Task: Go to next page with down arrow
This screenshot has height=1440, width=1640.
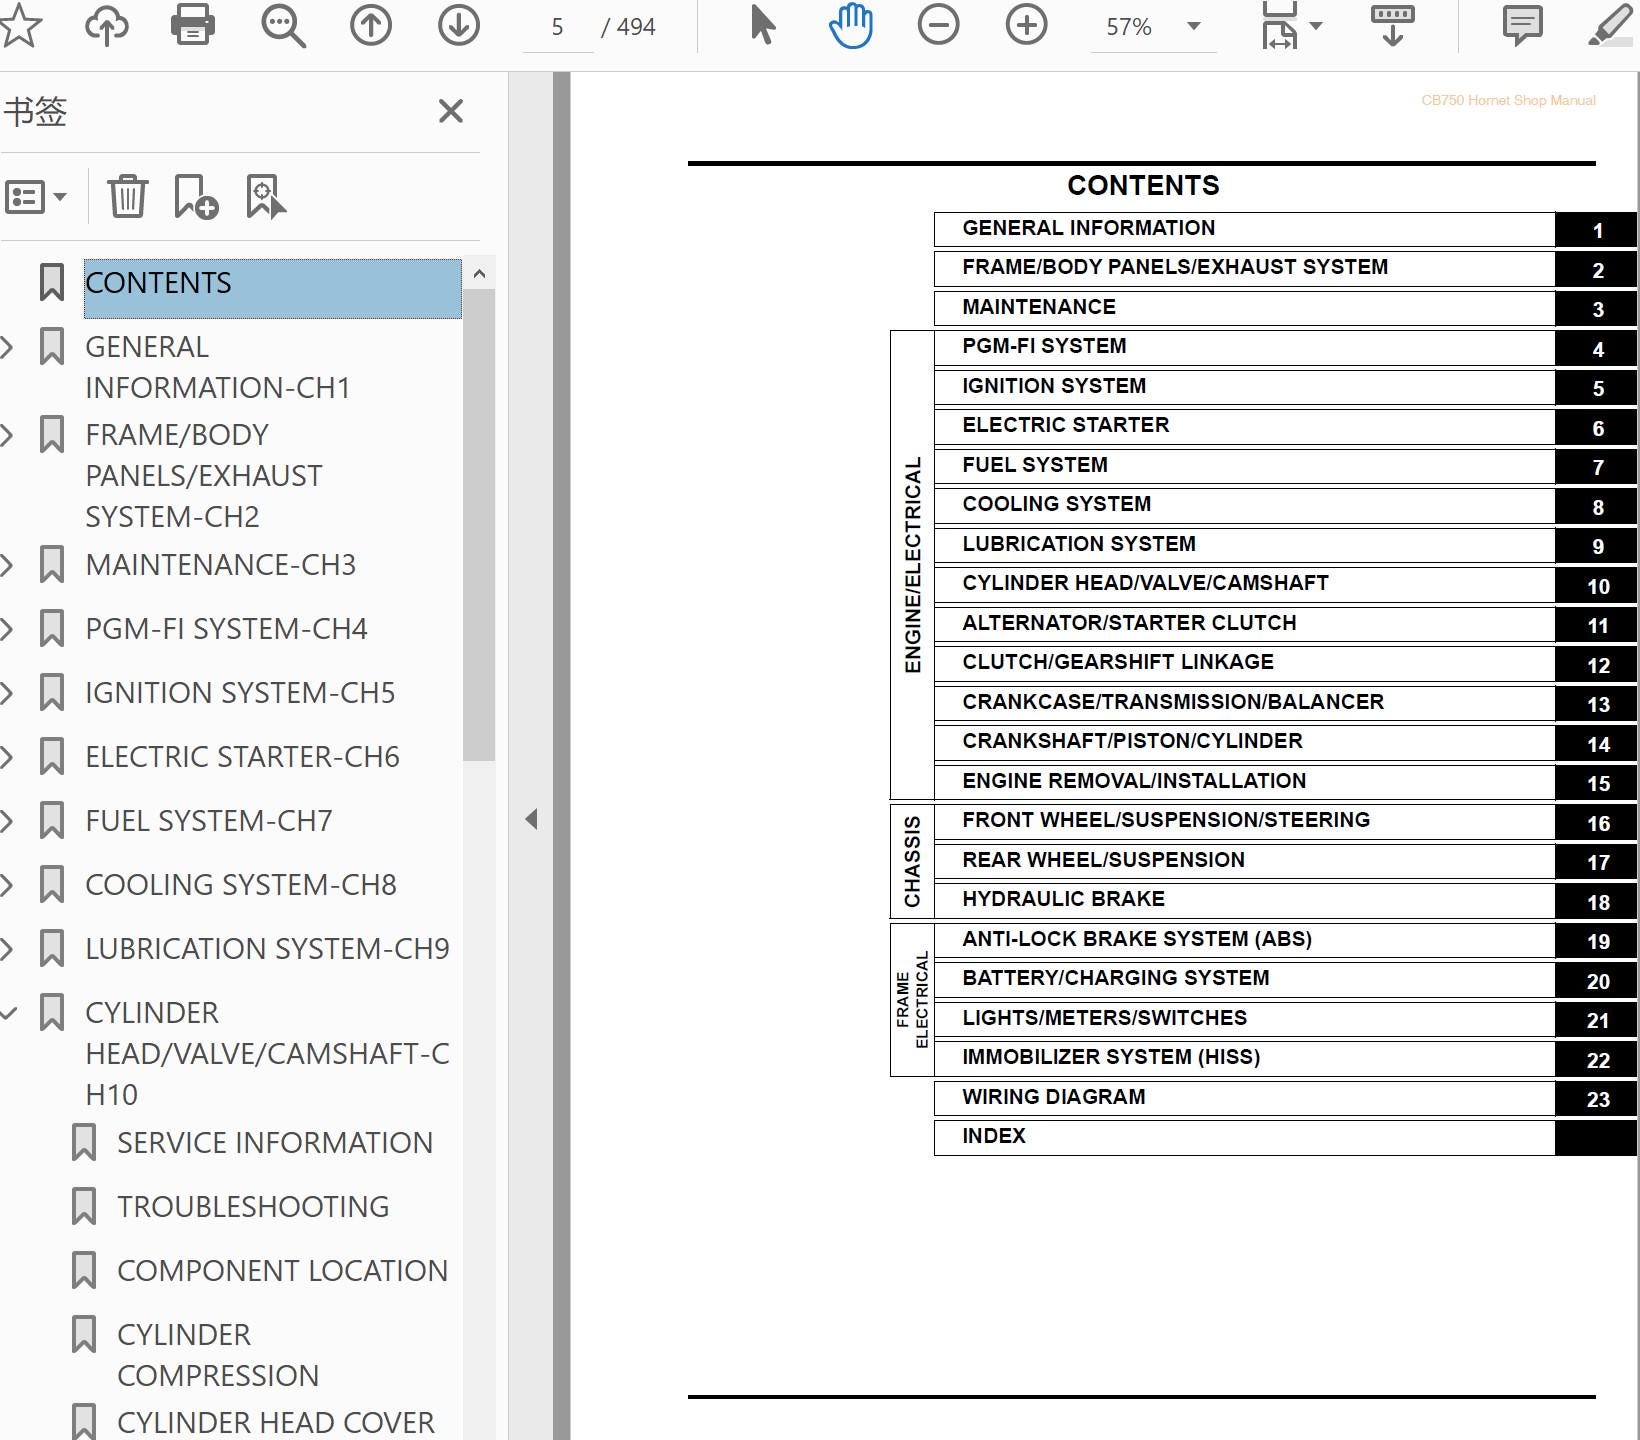Action: (459, 25)
